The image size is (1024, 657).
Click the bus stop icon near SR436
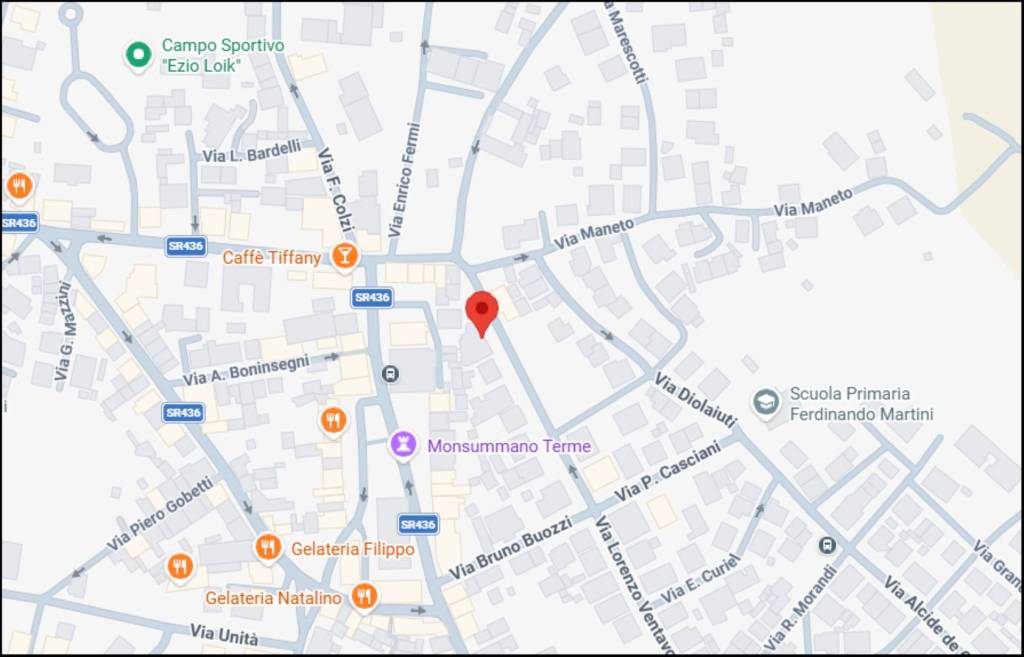tap(390, 374)
